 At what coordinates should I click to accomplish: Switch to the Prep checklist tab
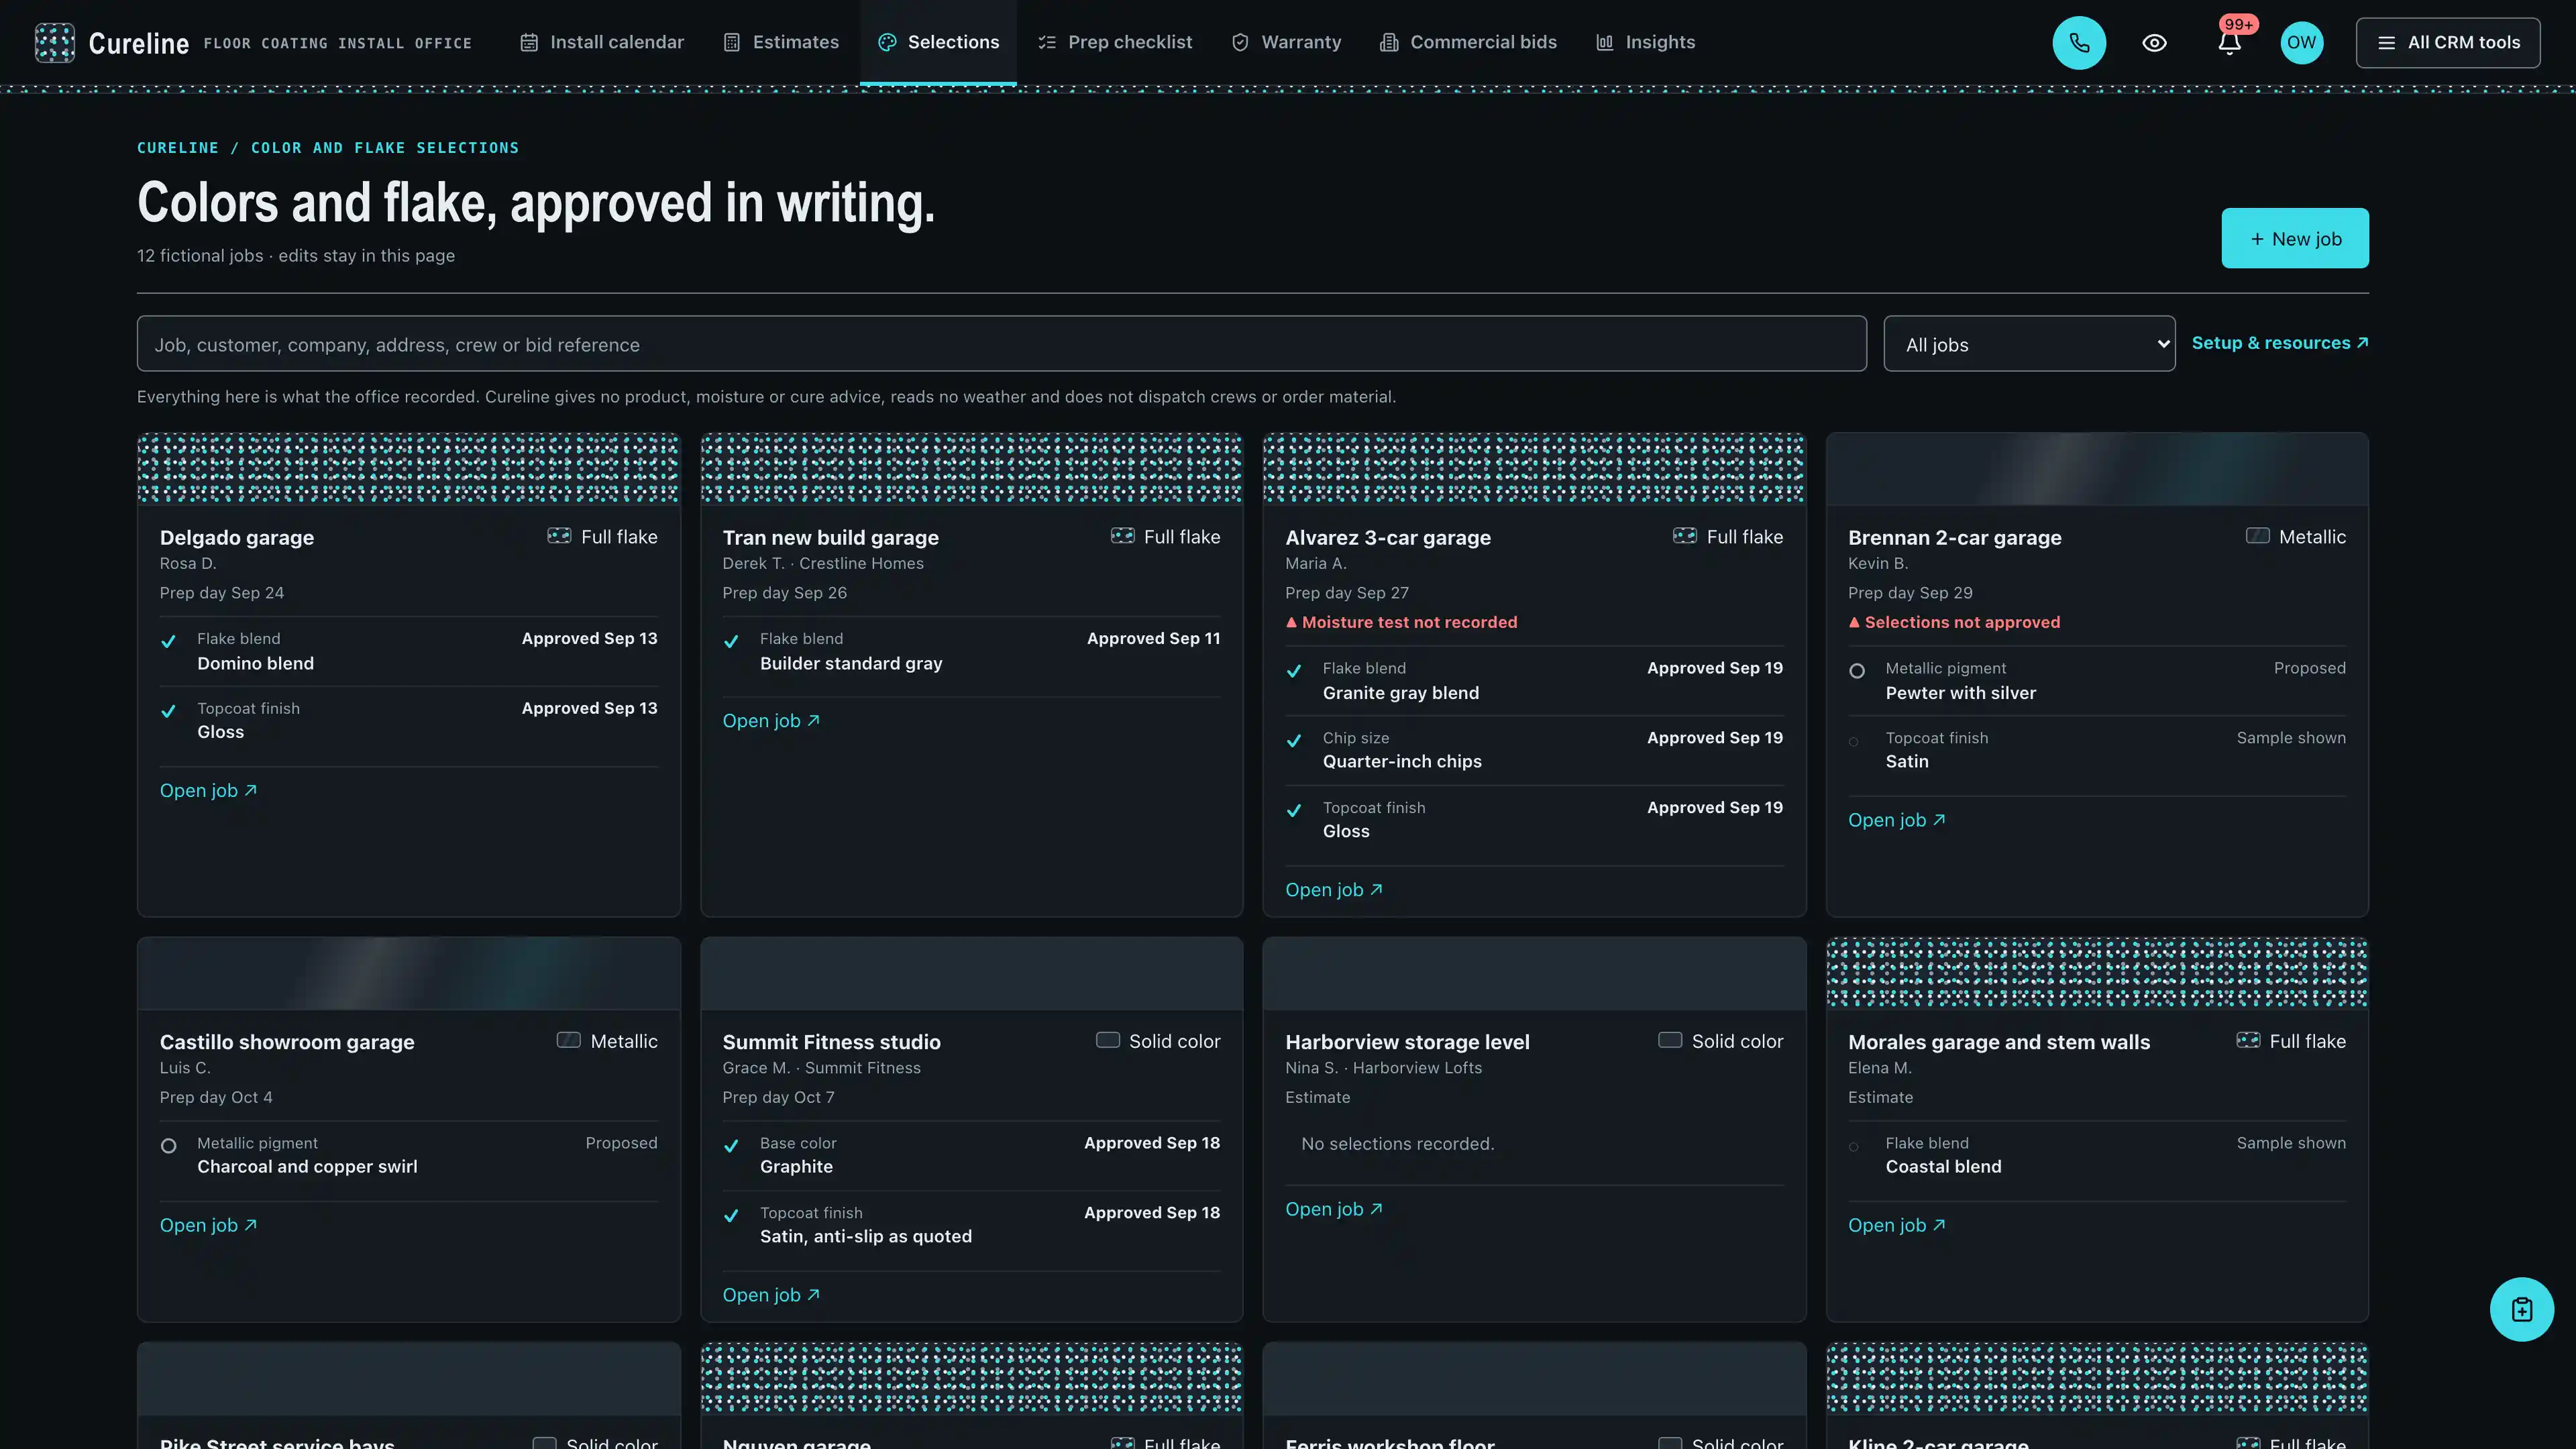pos(1115,42)
